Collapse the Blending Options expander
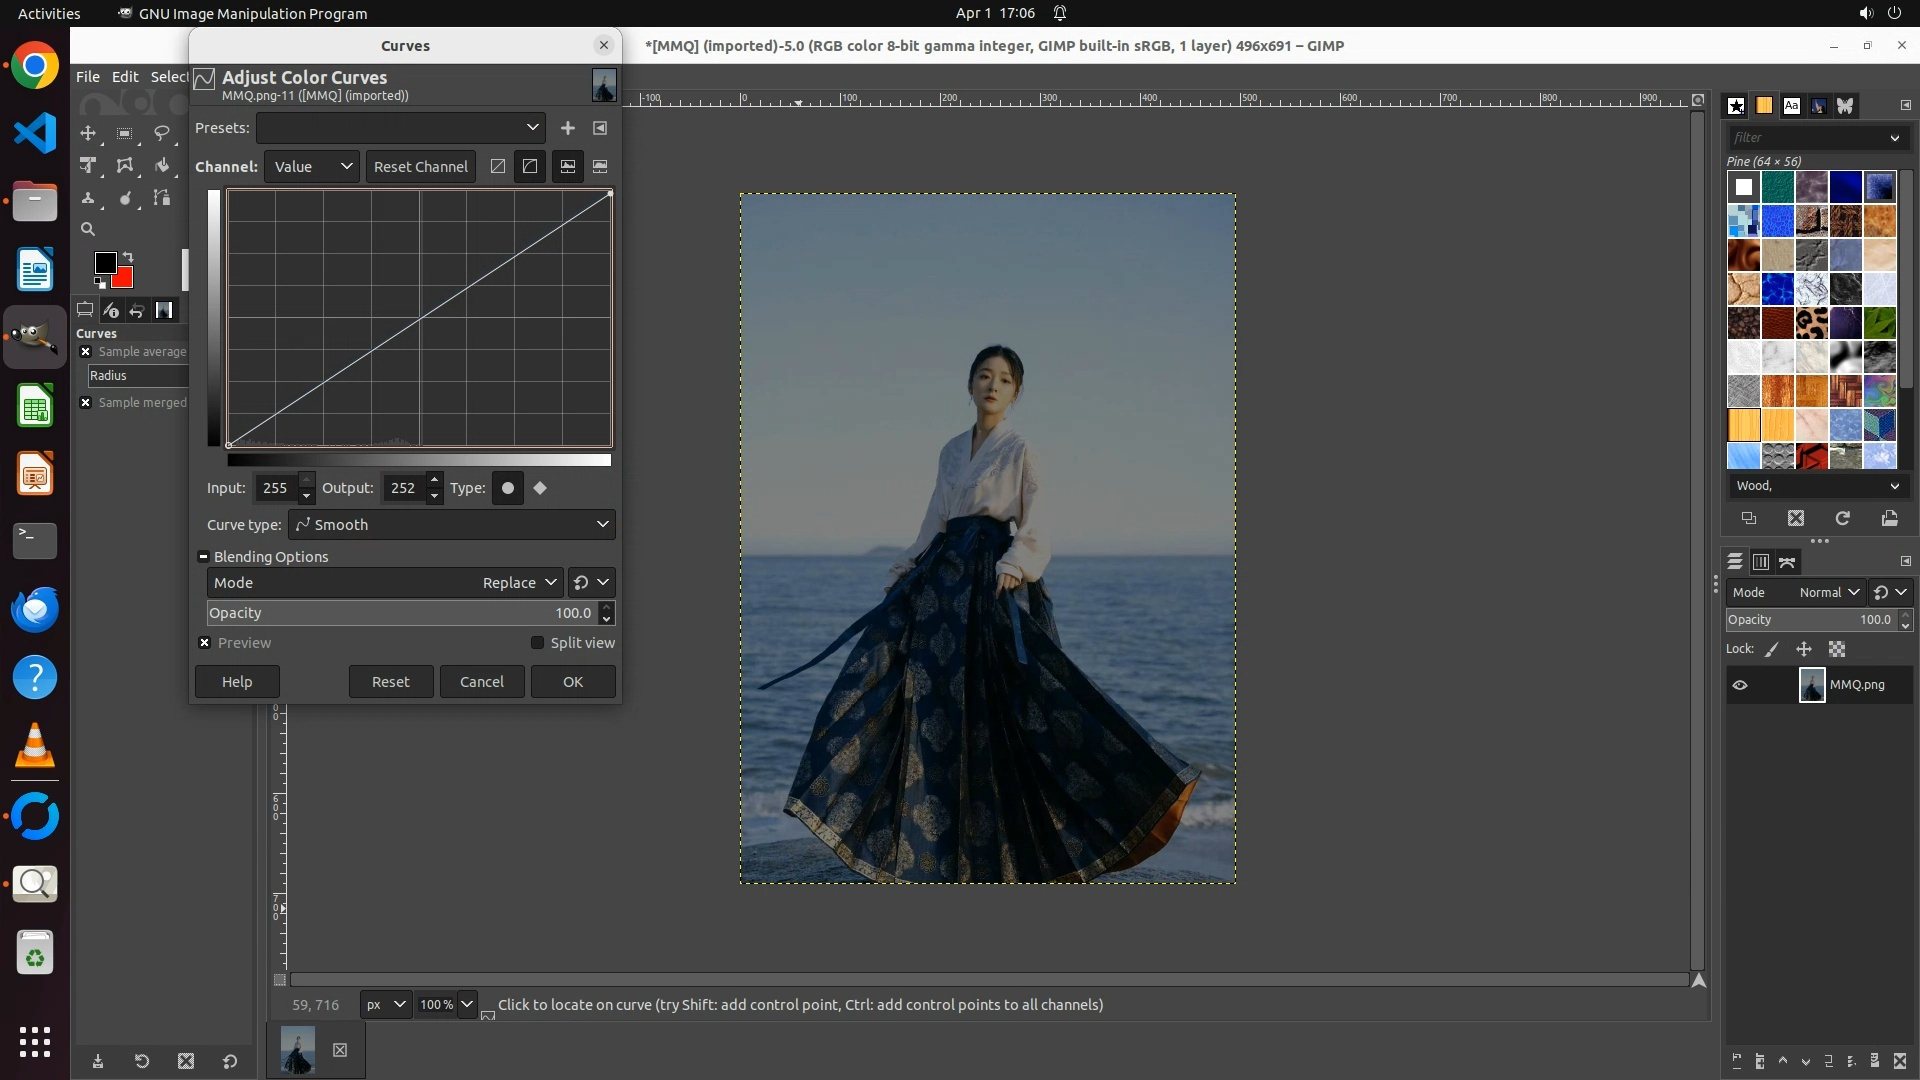Image resolution: width=1920 pixels, height=1080 pixels. [x=203, y=557]
